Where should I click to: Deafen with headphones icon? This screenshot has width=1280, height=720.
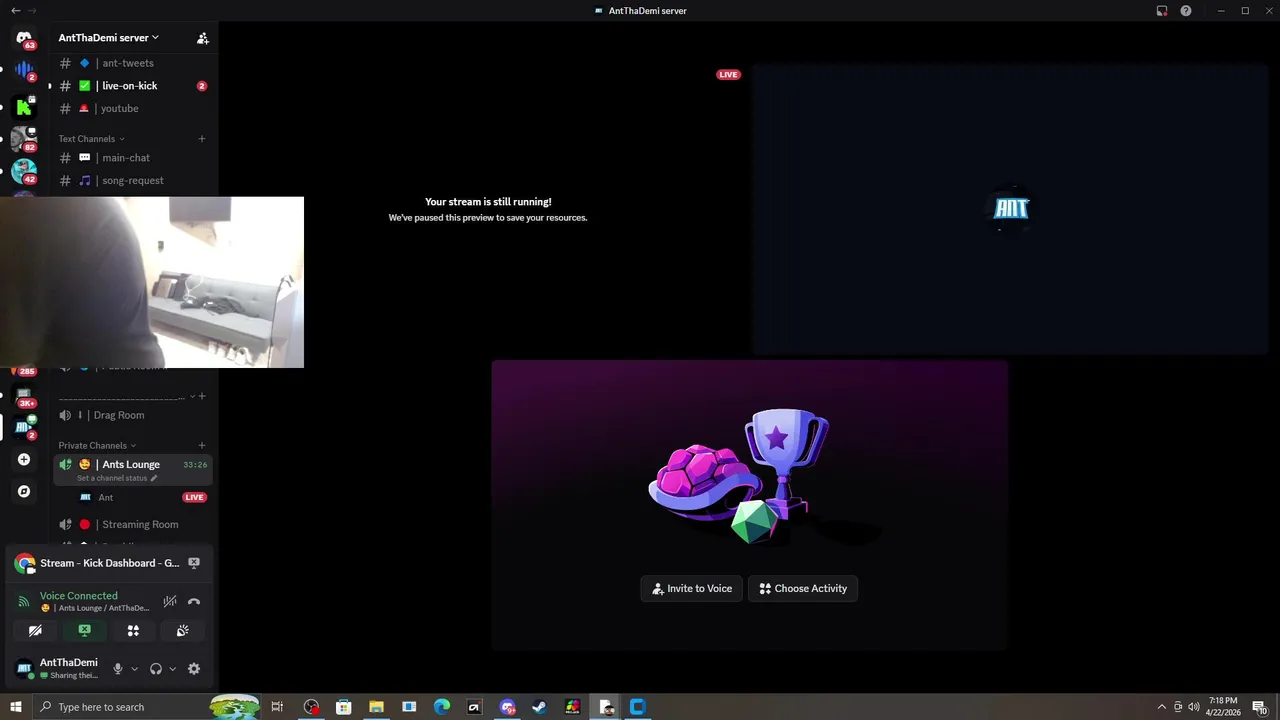click(156, 669)
